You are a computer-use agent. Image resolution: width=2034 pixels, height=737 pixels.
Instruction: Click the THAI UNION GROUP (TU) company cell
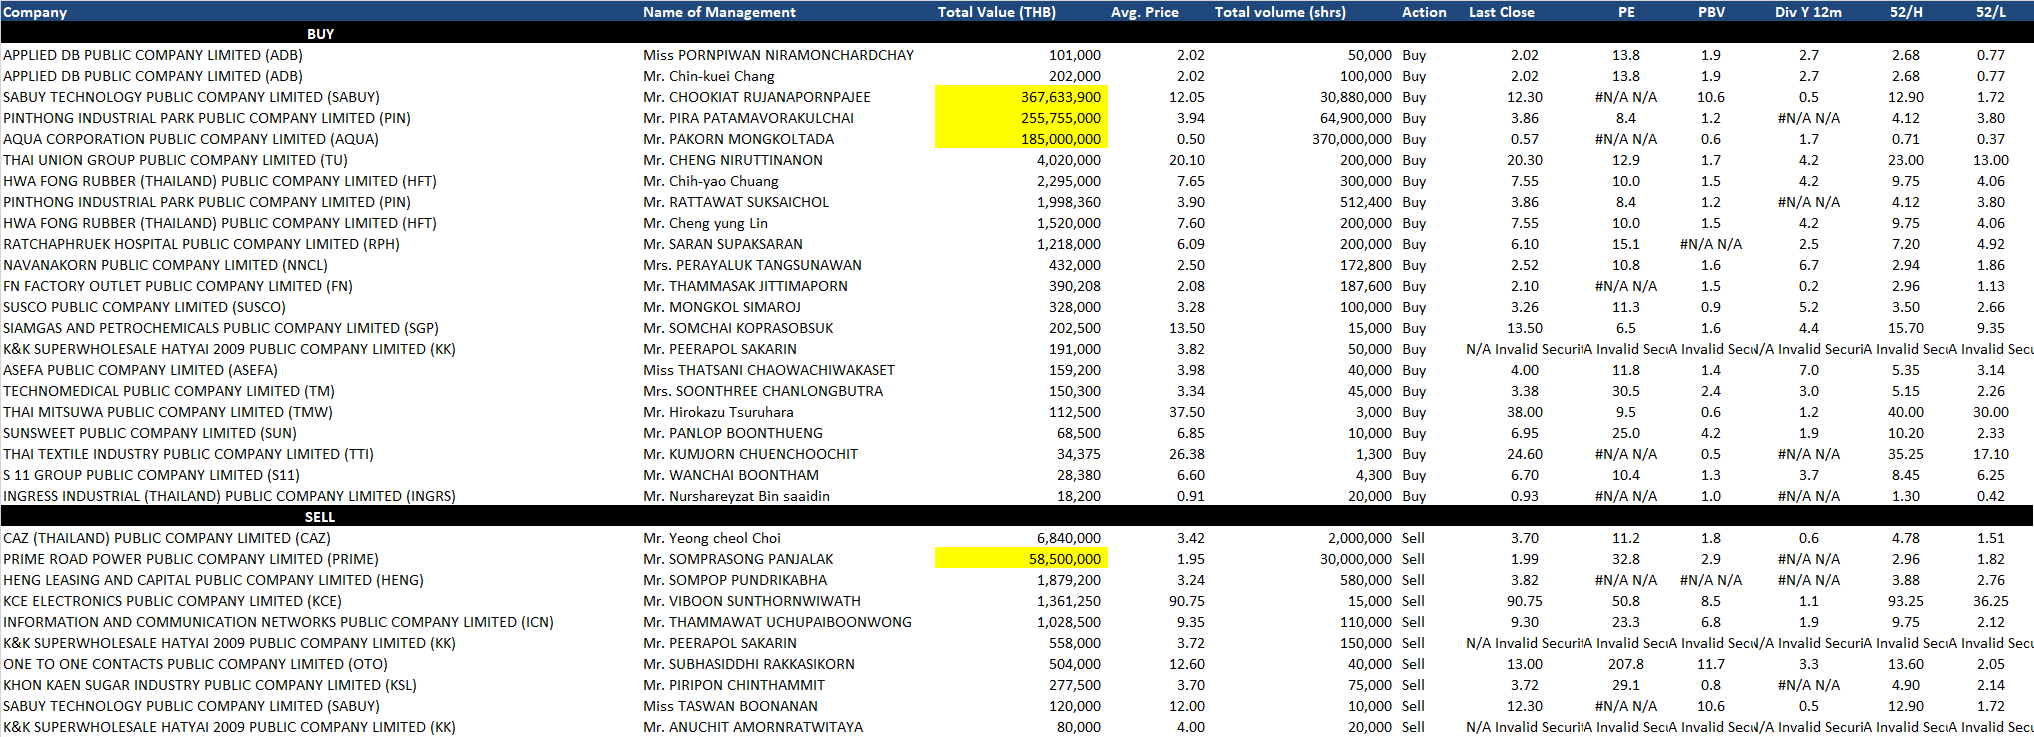tap(175, 160)
